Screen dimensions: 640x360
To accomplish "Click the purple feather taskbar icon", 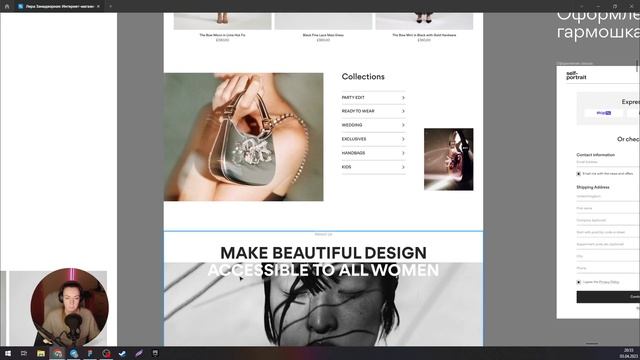I will pos(139,353).
